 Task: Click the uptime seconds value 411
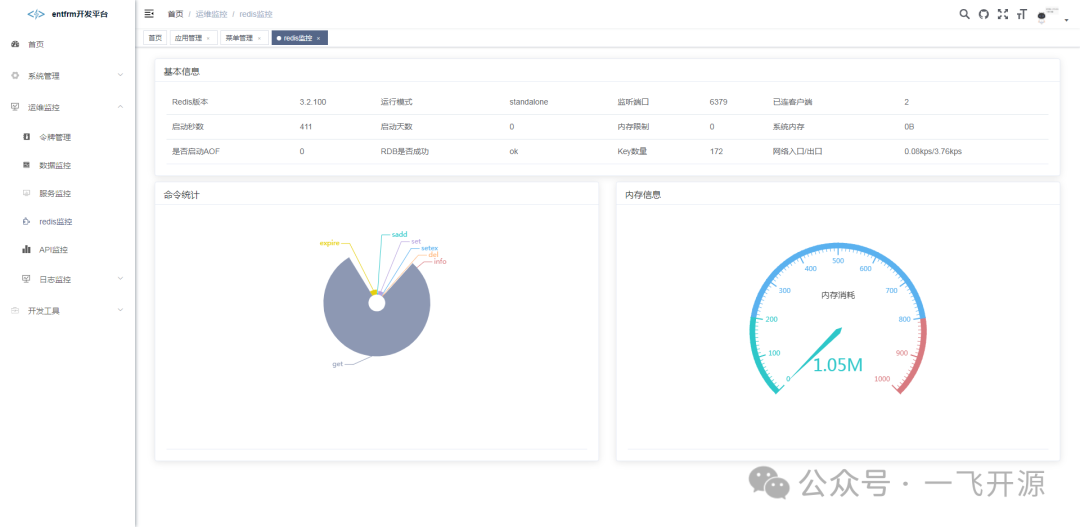[x=307, y=127]
